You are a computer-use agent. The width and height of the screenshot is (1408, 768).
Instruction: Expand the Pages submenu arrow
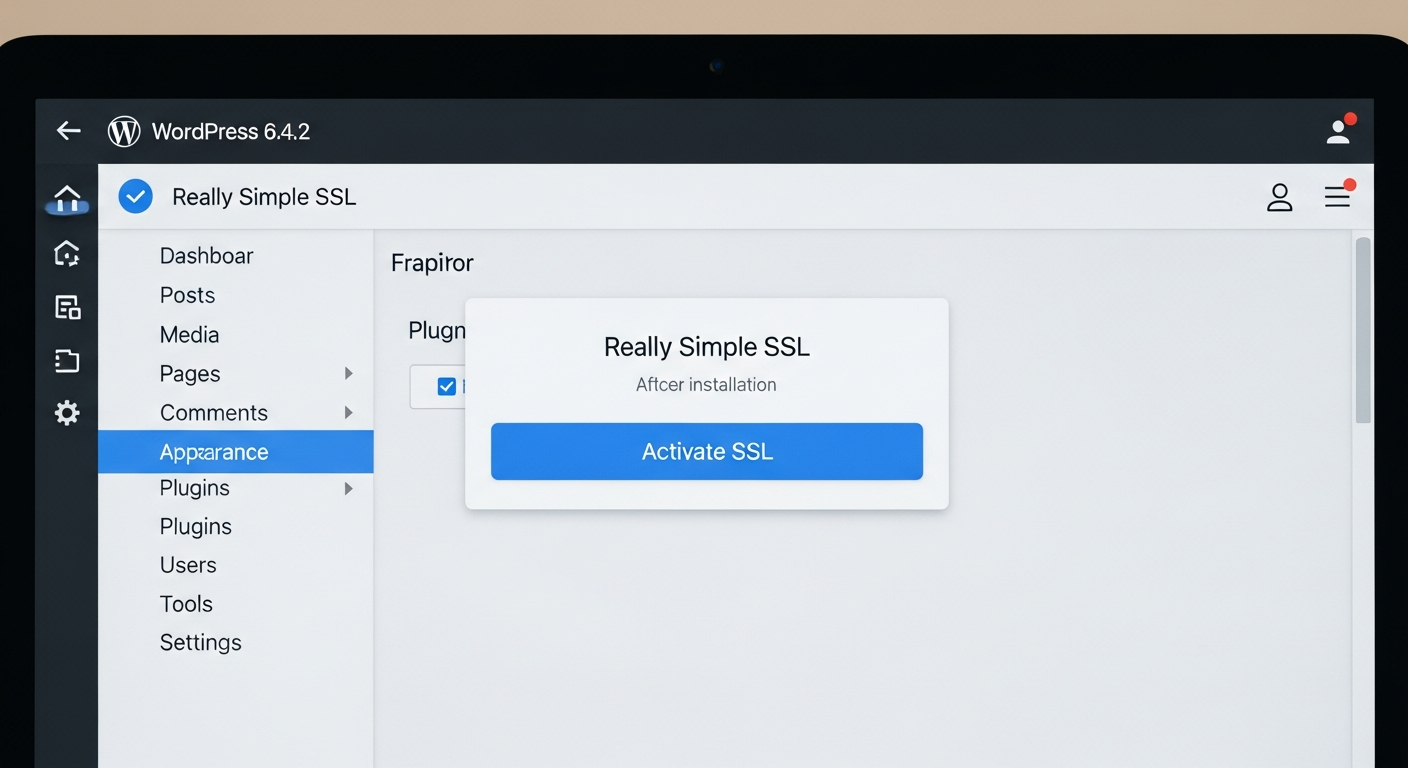[349, 373]
